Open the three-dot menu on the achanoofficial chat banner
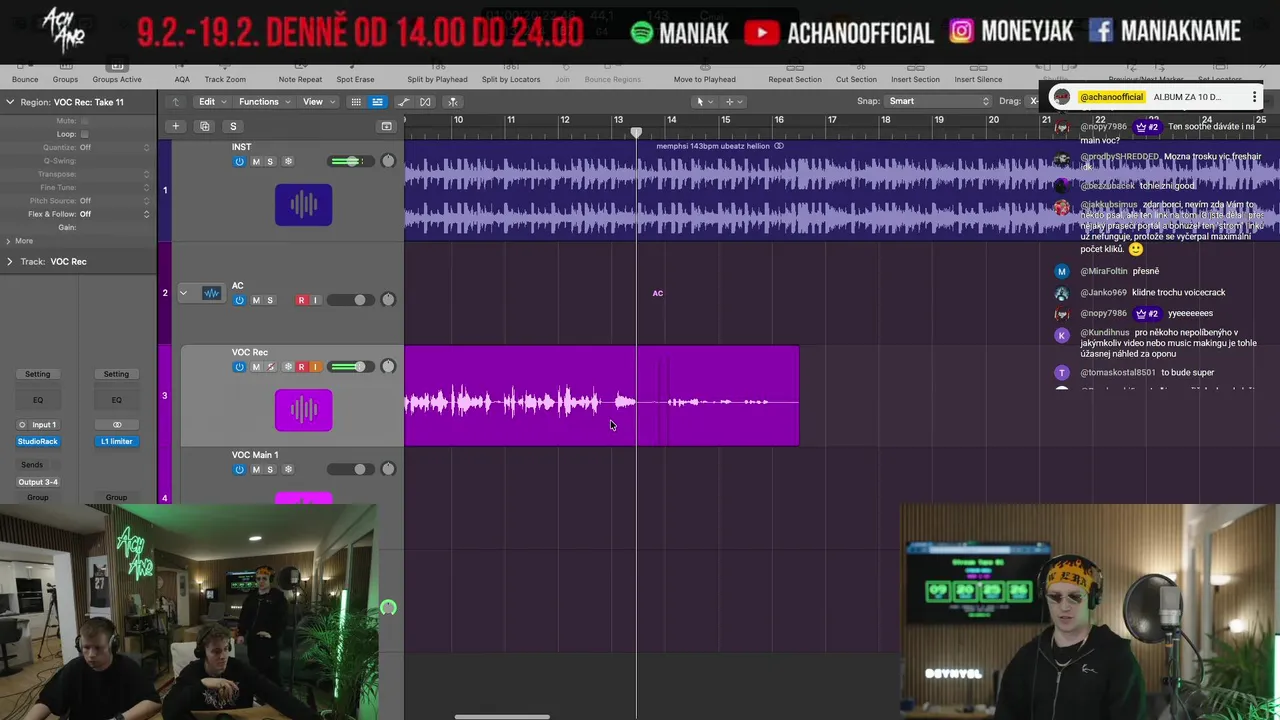The image size is (1280, 720). click(1254, 97)
